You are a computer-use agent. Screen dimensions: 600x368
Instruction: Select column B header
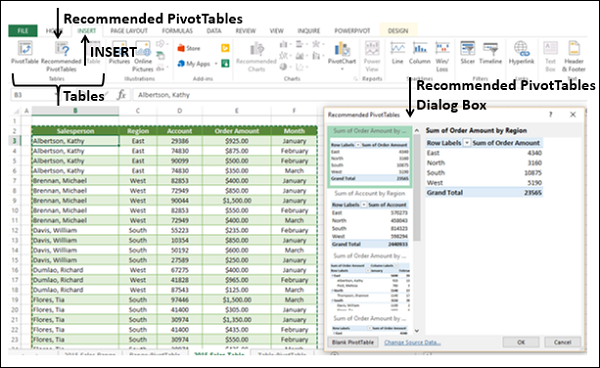click(75, 111)
